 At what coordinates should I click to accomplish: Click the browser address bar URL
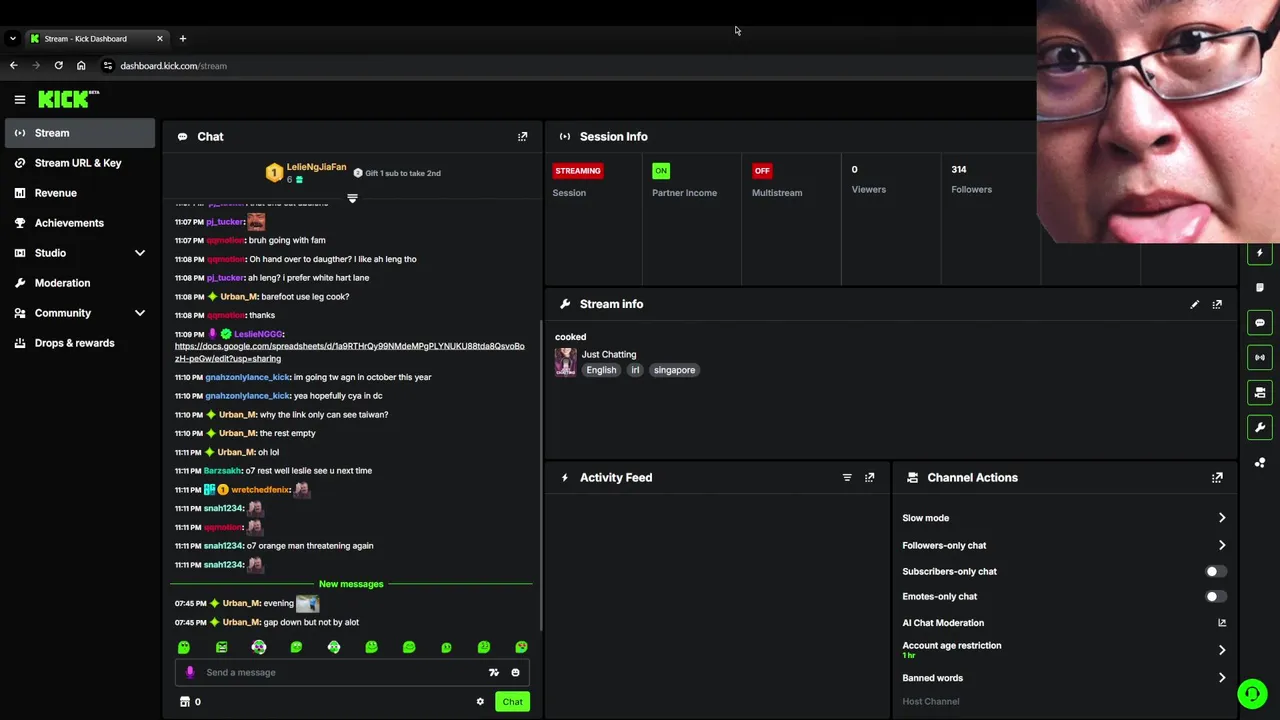coord(173,66)
